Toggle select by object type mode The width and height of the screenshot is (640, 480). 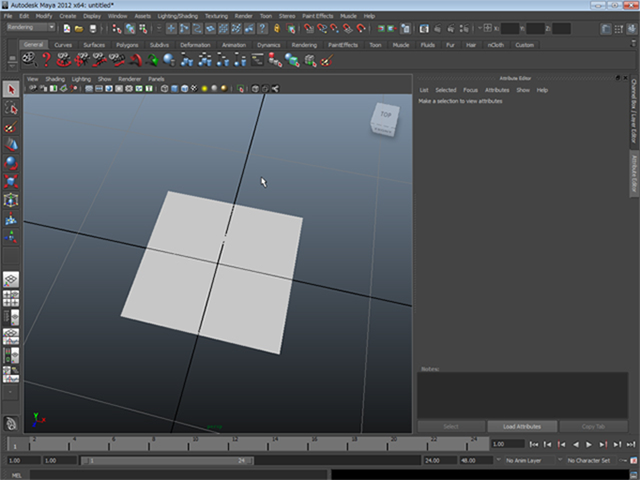(x=130, y=29)
